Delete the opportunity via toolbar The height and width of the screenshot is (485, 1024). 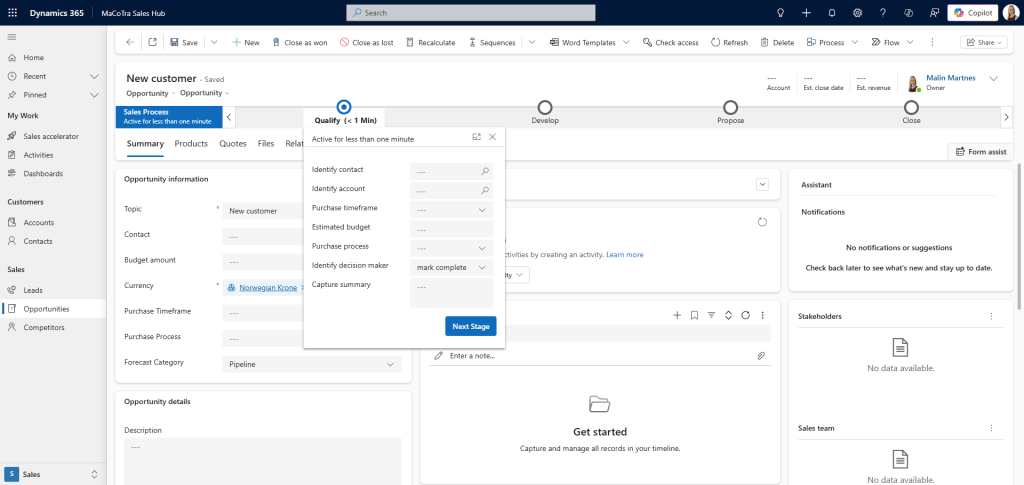[x=777, y=43]
